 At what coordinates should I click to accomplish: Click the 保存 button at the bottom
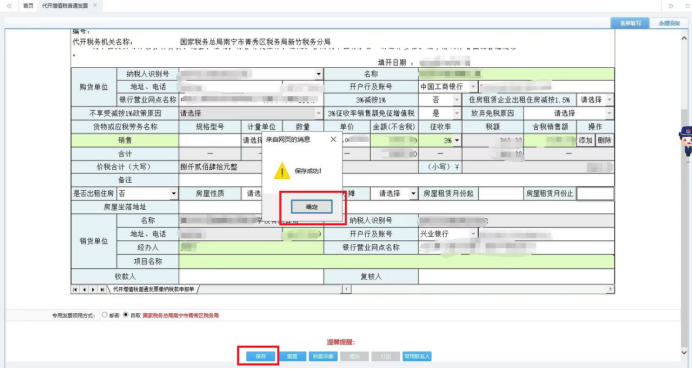(x=260, y=356)
